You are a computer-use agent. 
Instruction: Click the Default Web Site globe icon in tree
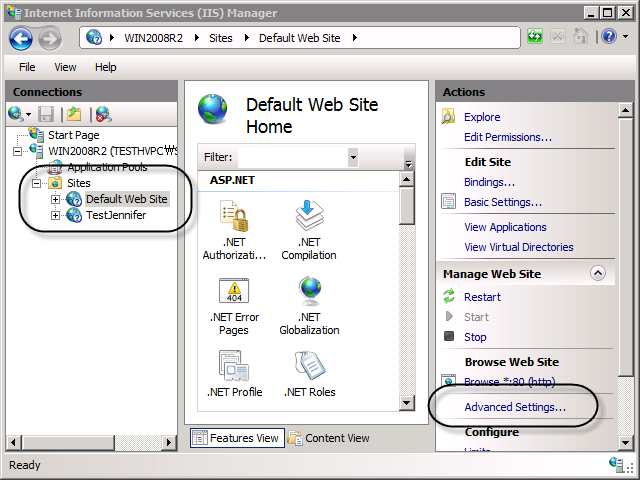pos(74,199)
